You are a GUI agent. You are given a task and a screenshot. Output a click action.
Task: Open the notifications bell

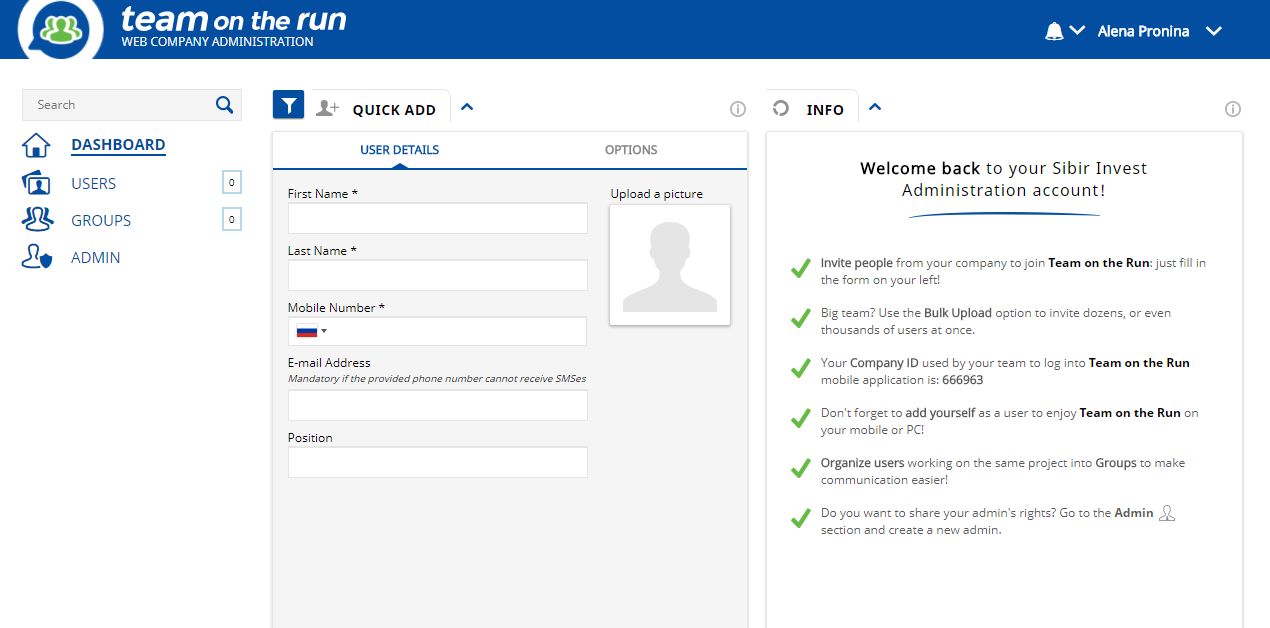(1054, 31)
